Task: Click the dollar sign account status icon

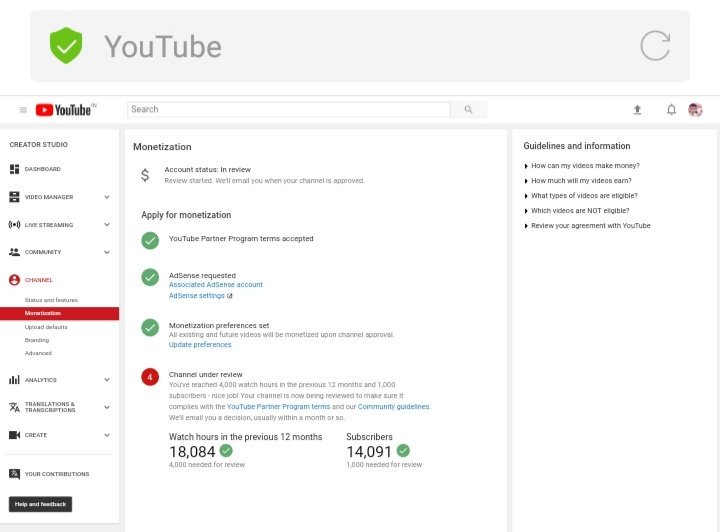Action: click(145, 175)
